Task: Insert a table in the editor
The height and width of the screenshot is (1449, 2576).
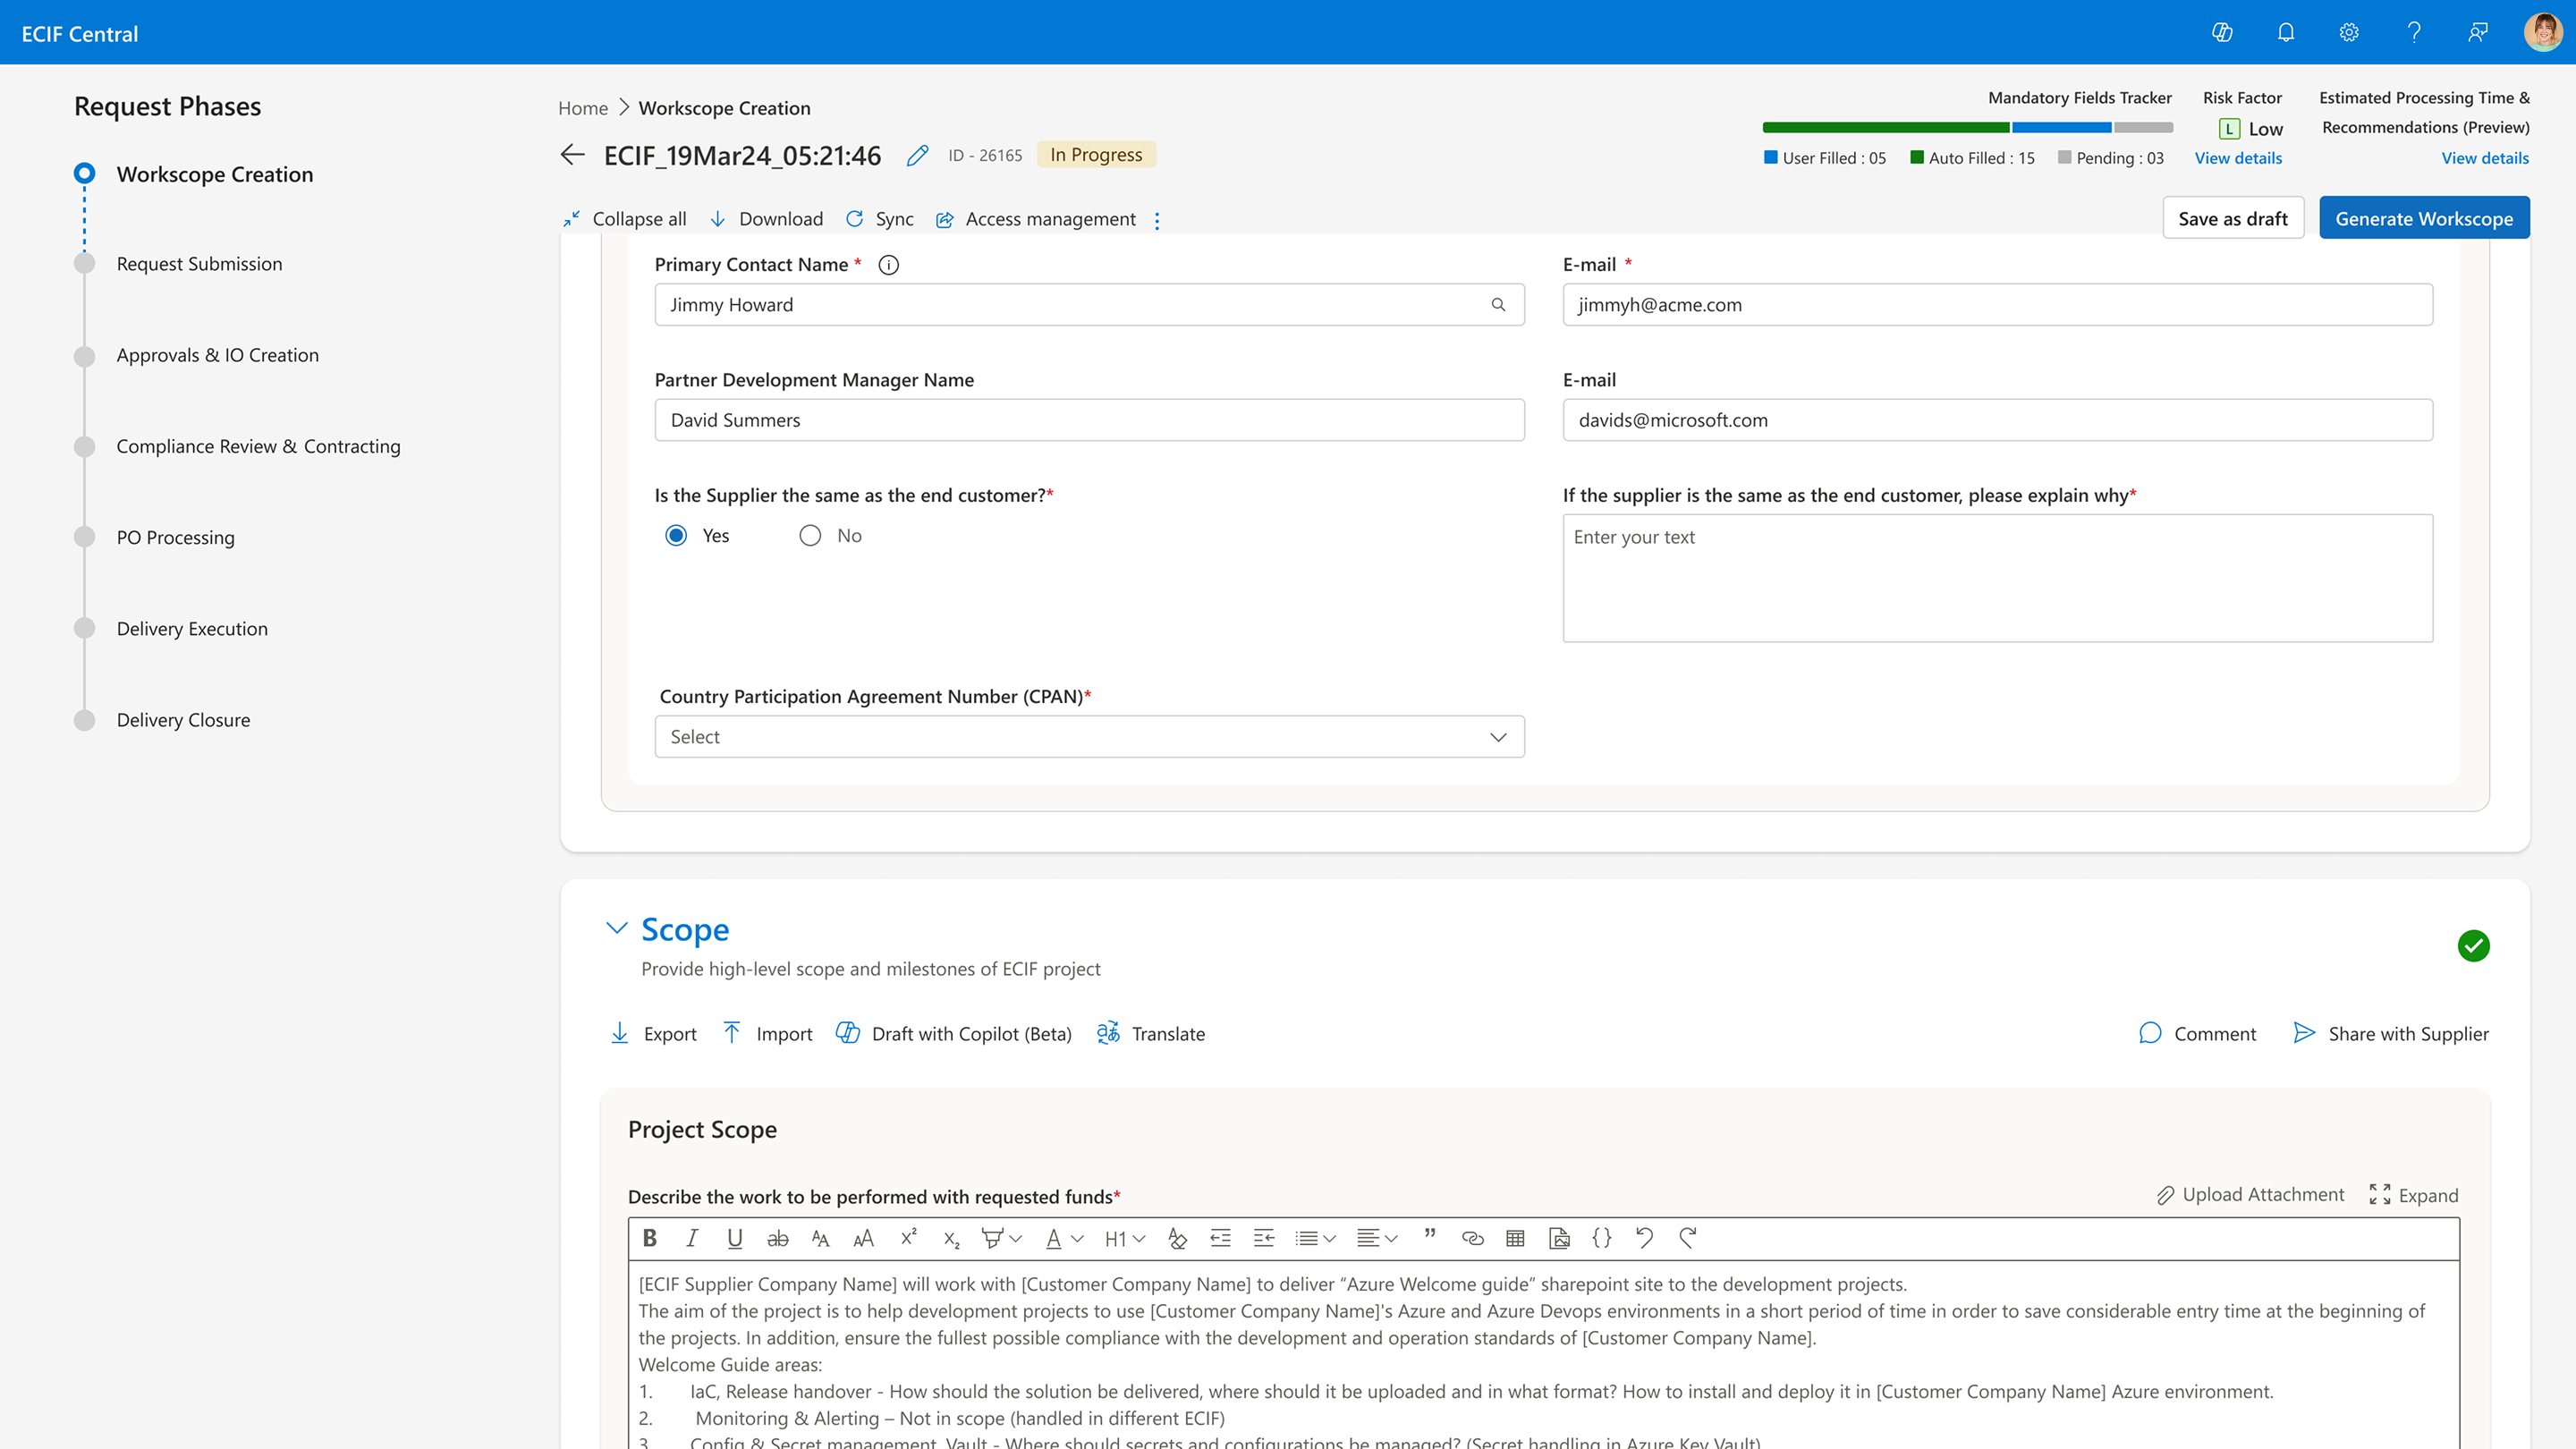Action: 1515,1238
